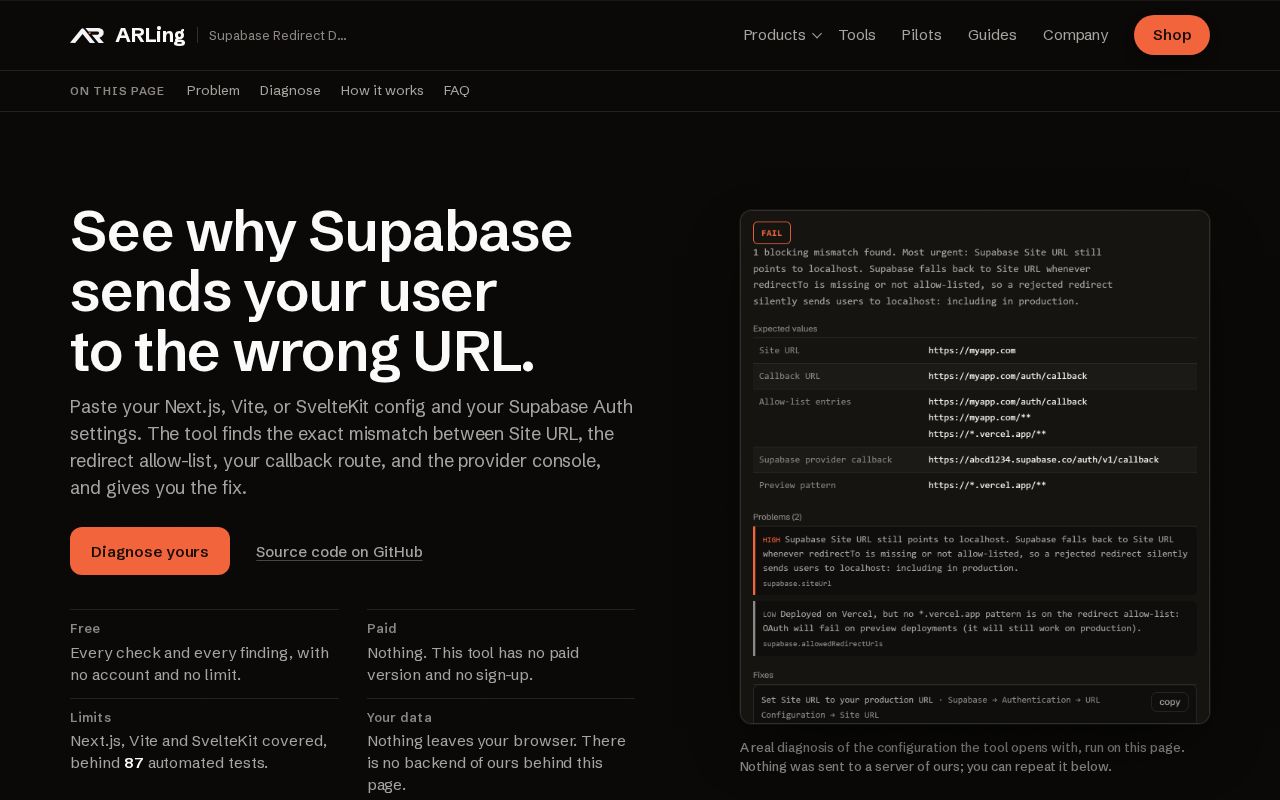Jump to the How it works section
Image resolution: width=1280 pixels, height=800 pixels.
[382, 91]
